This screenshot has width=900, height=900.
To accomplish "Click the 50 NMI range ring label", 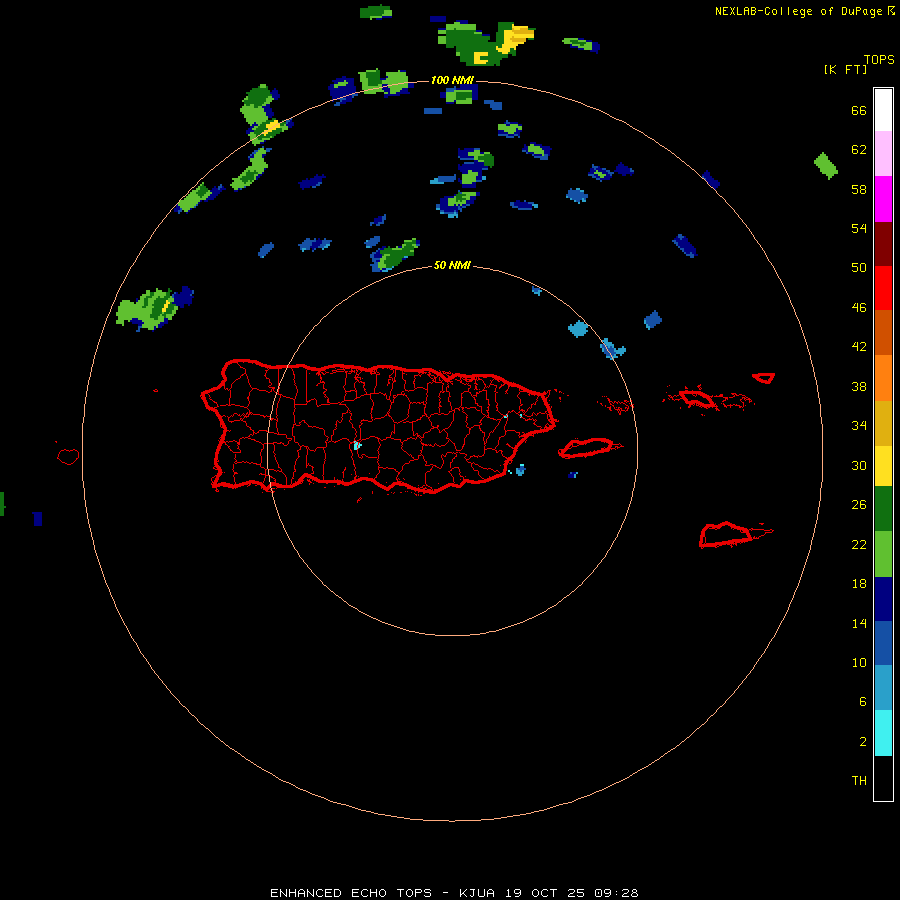I will pos(452,265).
